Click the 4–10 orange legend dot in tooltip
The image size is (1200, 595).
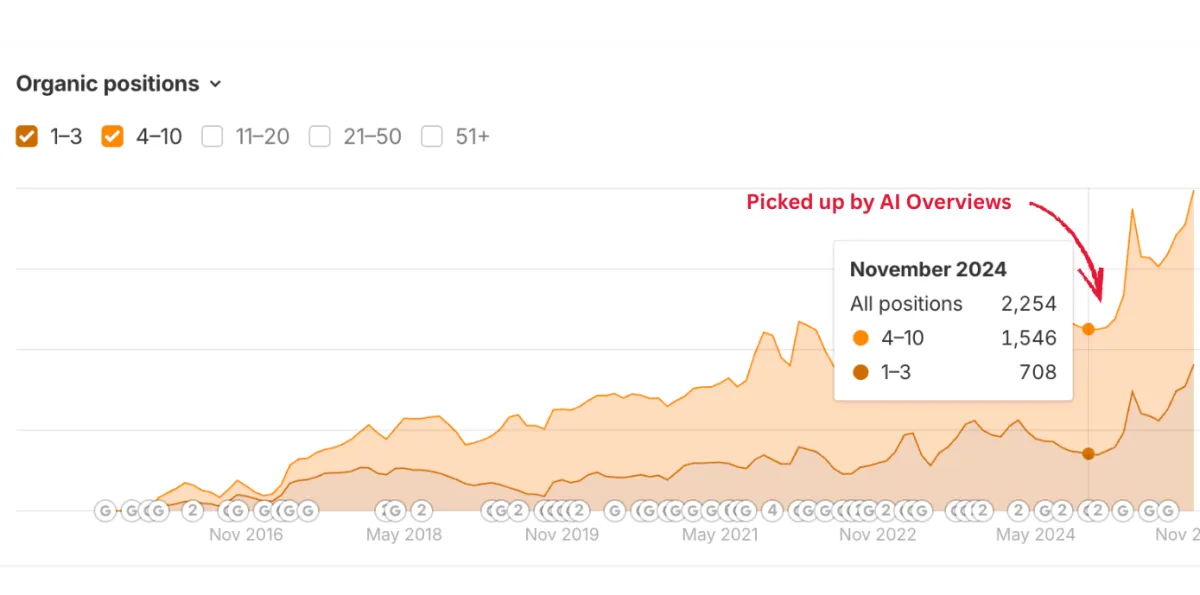coord(861,338)
